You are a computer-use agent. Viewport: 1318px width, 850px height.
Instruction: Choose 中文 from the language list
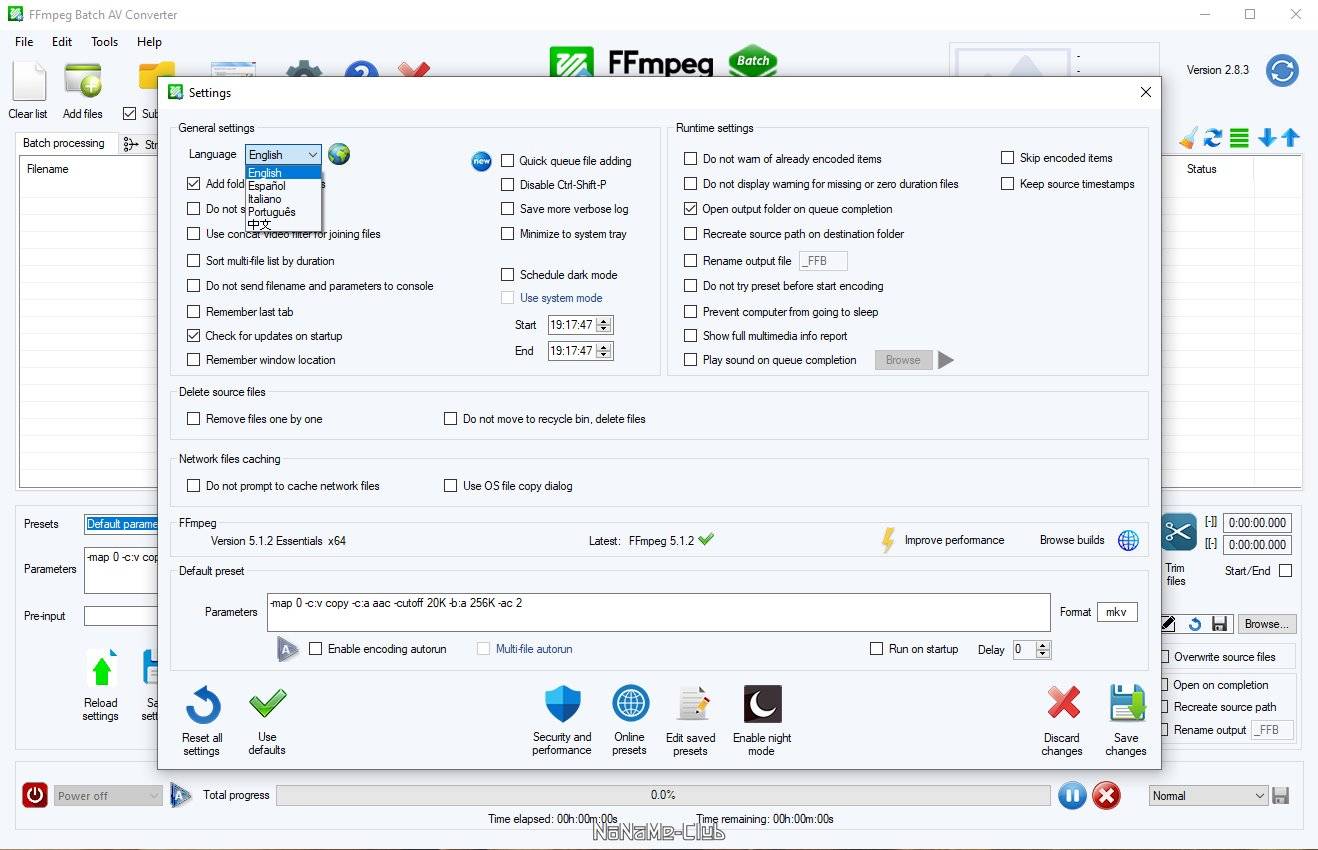coord(283,225)
